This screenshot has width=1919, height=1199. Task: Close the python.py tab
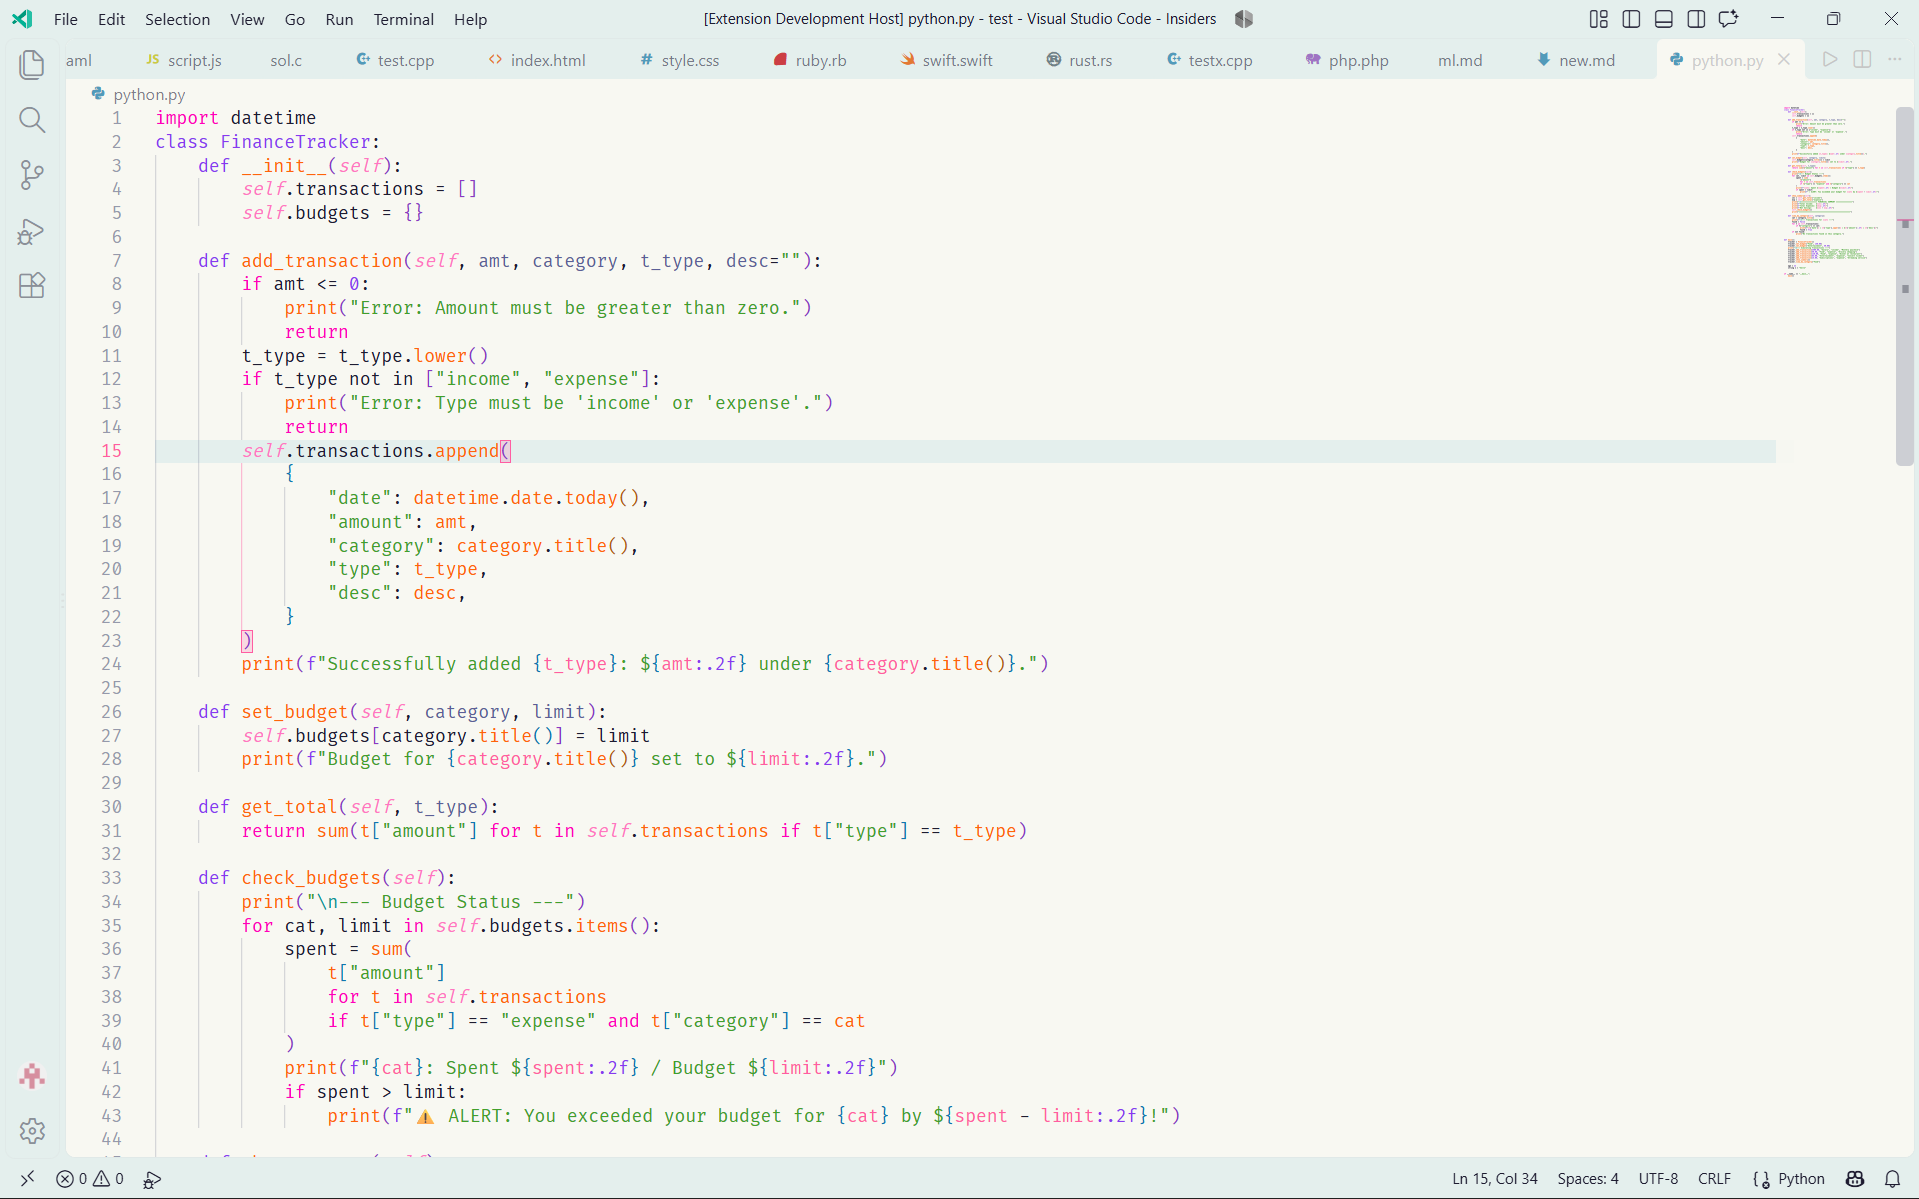coord(1784,60)
